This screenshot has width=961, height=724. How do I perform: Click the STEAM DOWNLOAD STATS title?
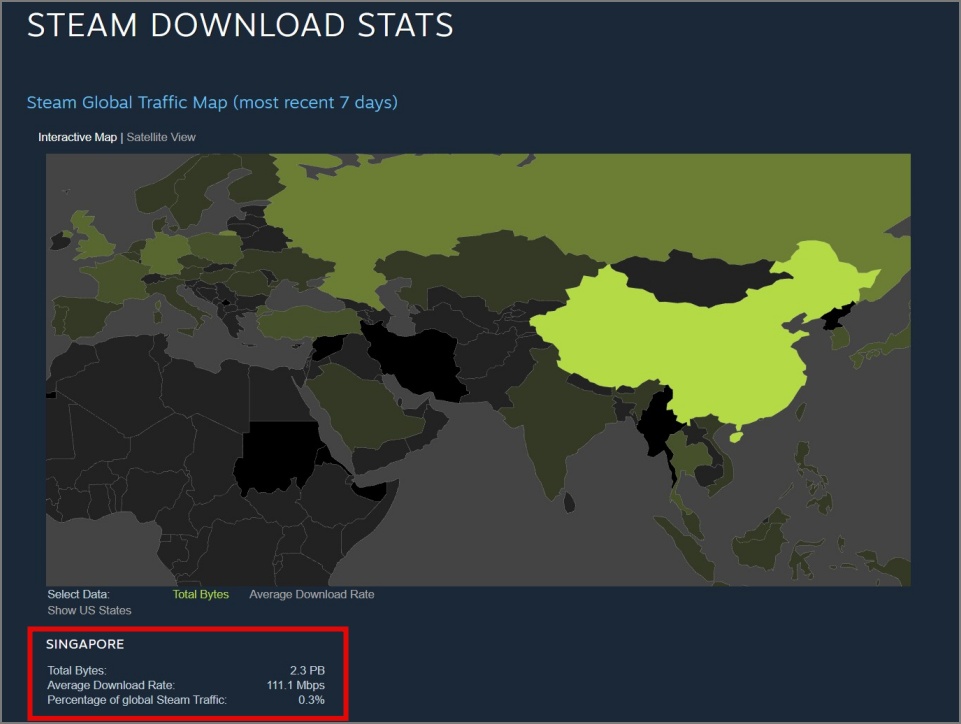pos(240,25)
